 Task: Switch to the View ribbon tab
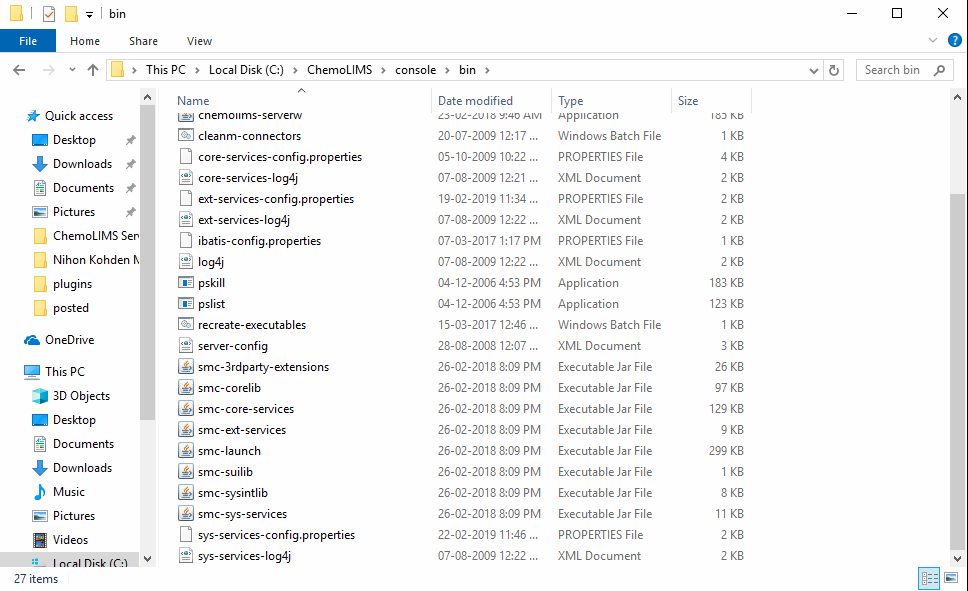[199, 41]
